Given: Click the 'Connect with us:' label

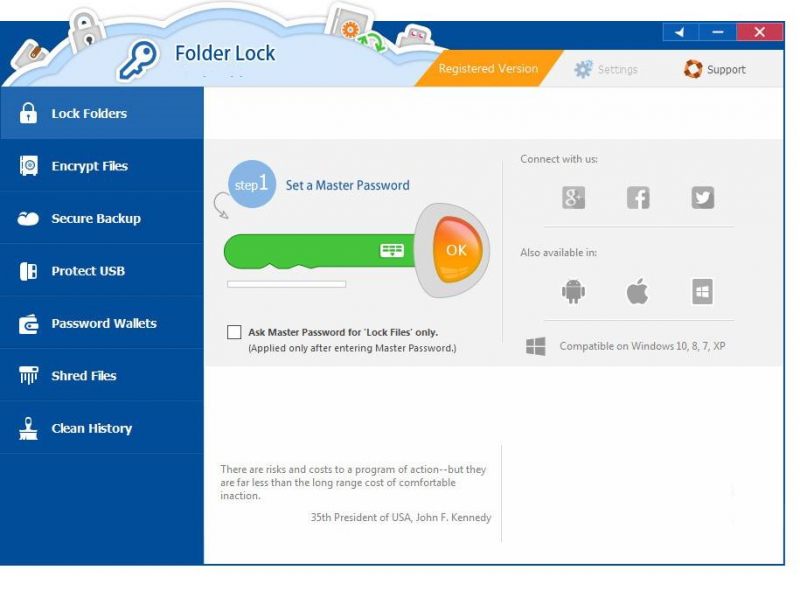Looking at the screenshot, I should [x=559, y=159].
